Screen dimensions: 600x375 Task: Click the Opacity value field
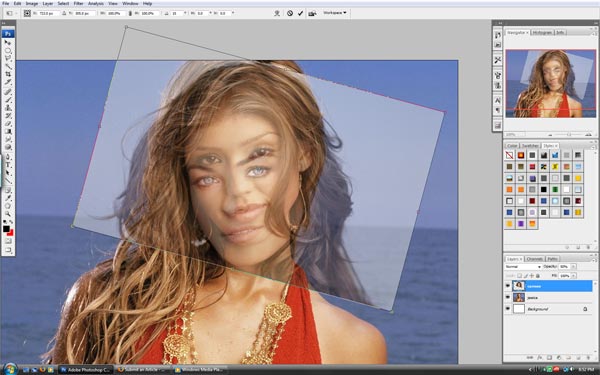pyautogui.click(x=564, y=267)
